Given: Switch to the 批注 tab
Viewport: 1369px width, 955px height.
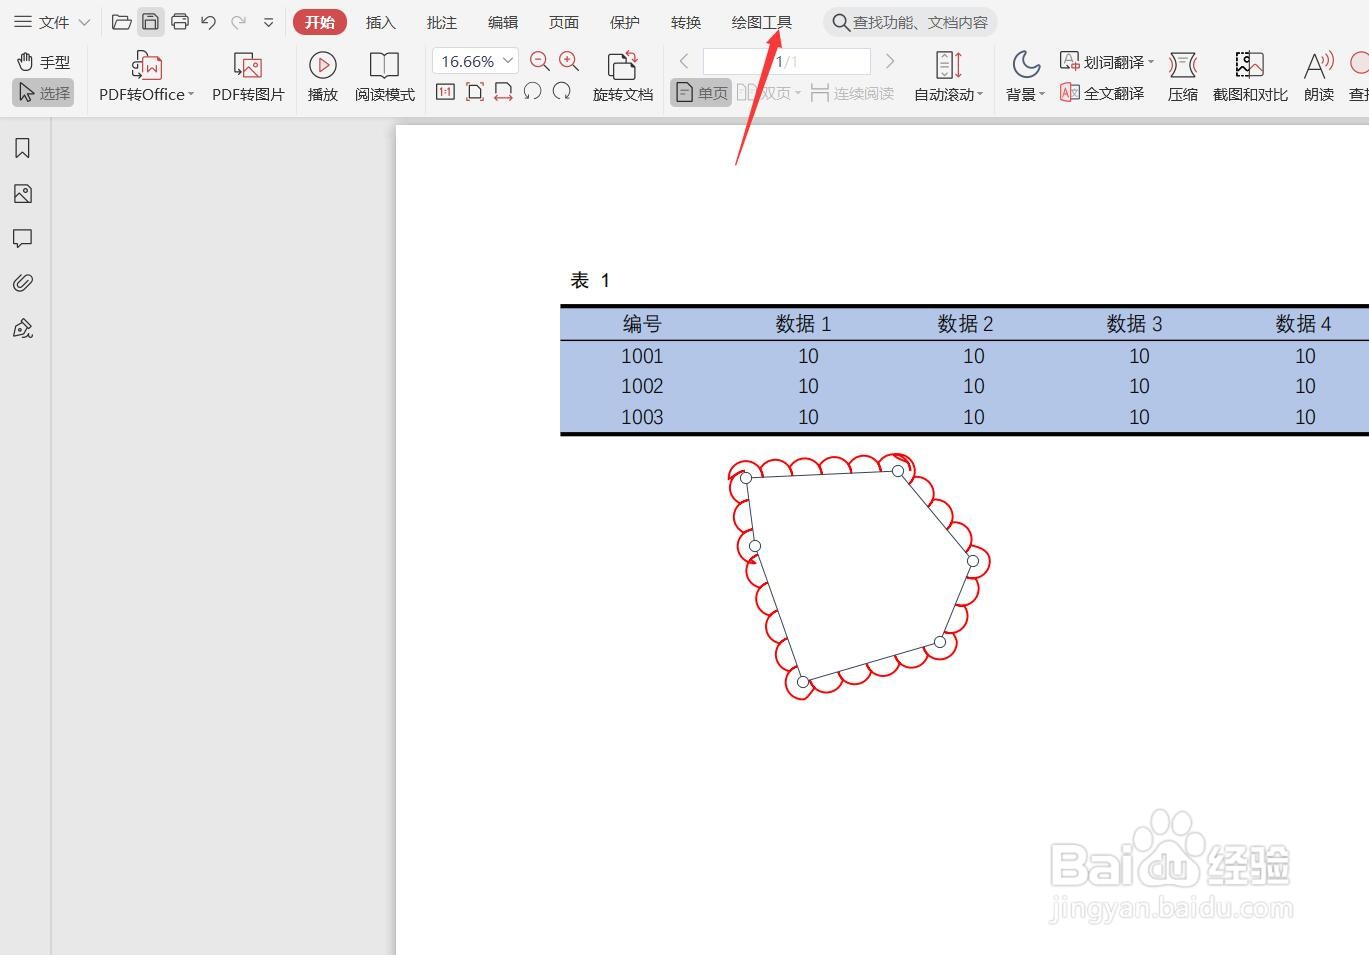Looking at the screenshot, I should tap(441, 22).
